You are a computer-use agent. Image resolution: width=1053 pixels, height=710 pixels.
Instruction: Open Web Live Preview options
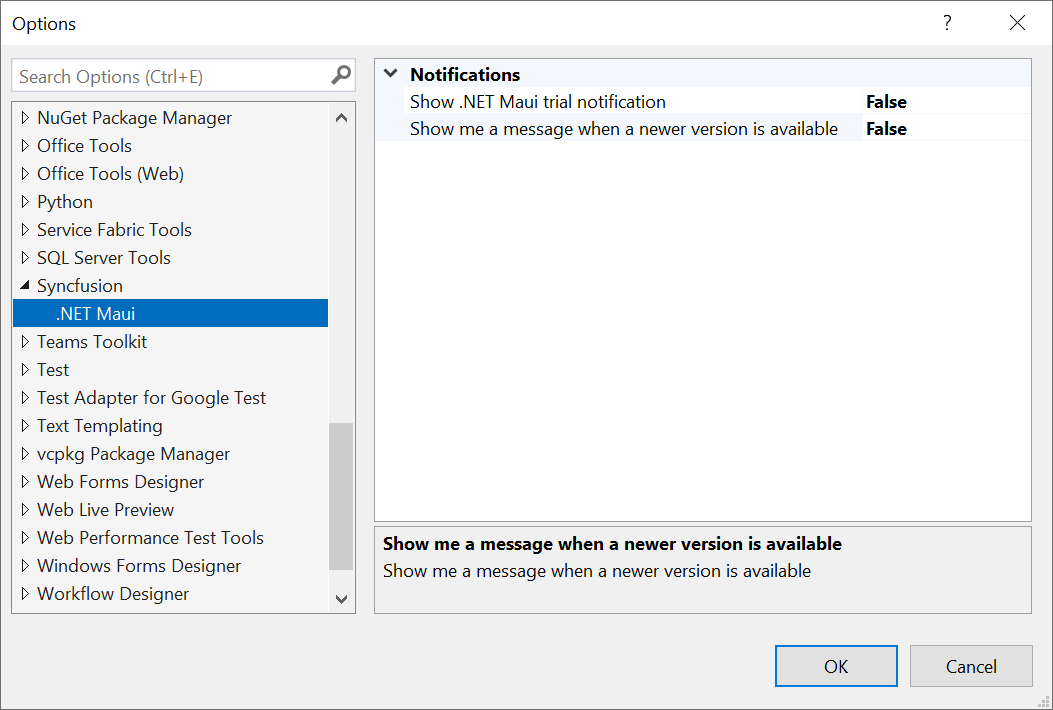(105, 510)
